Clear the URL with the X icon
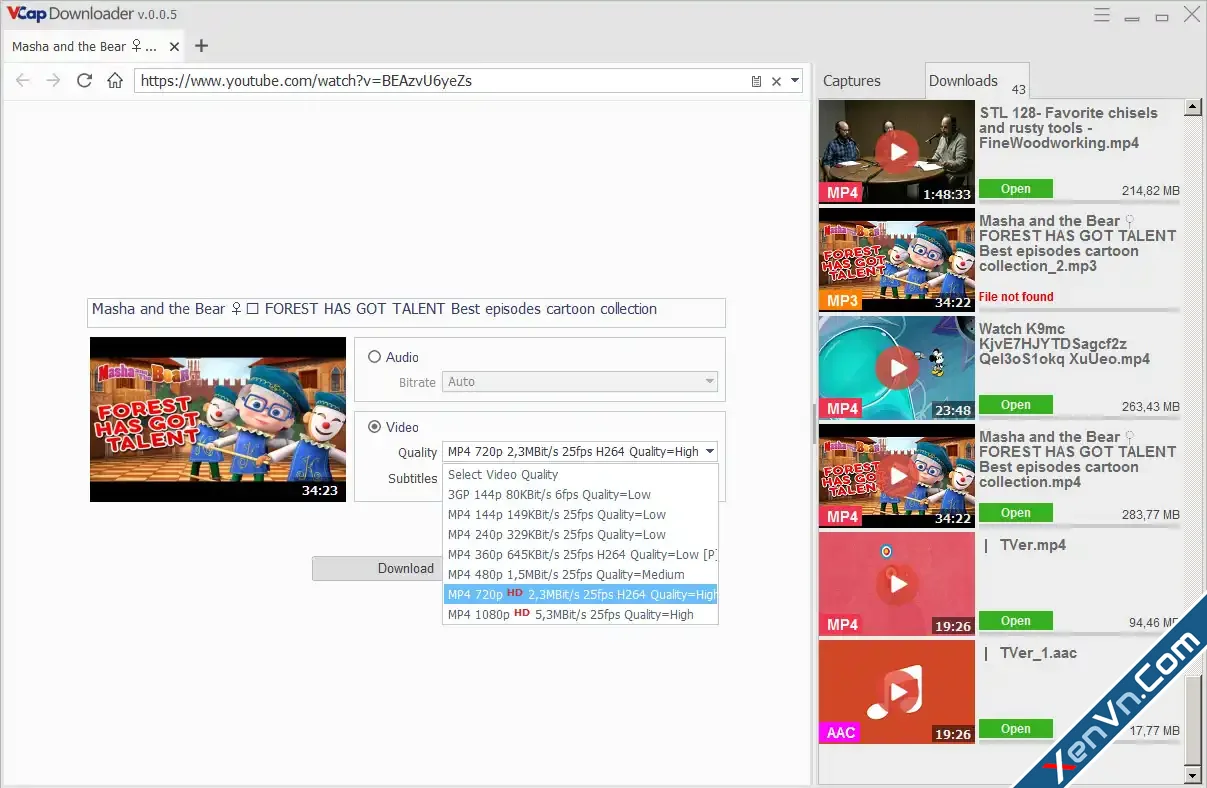Screen dimensions: 1207x788 tap(776, 81)
